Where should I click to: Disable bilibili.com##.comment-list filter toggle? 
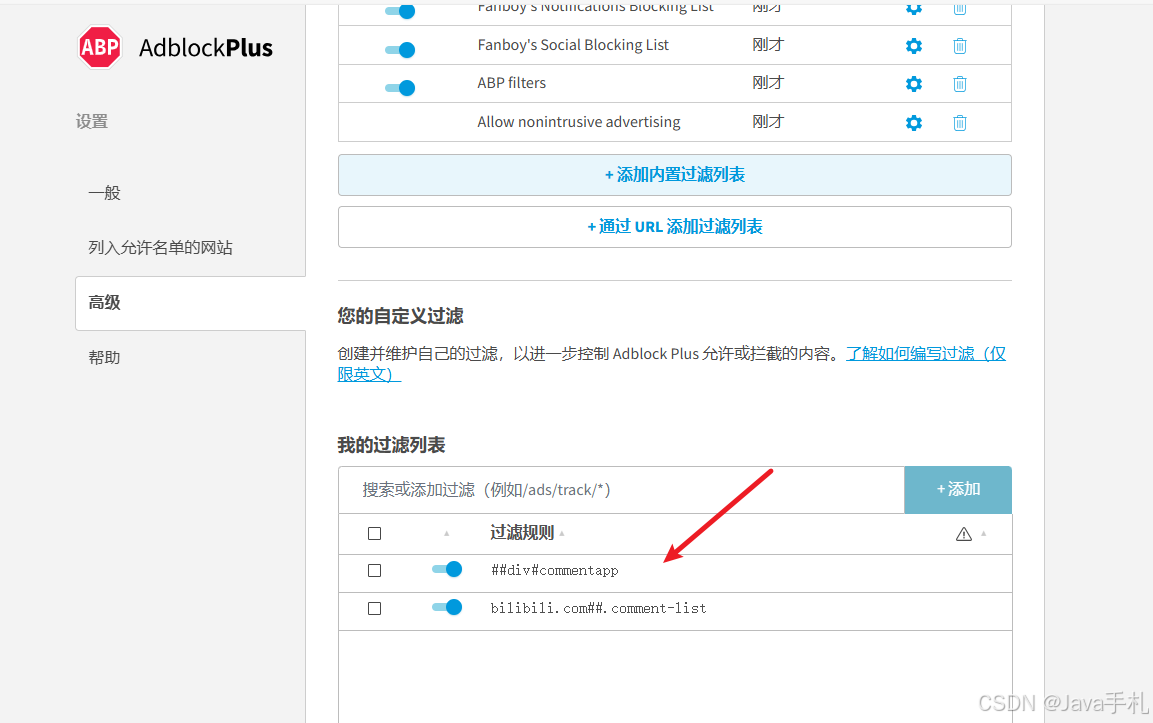coord(447,607)
